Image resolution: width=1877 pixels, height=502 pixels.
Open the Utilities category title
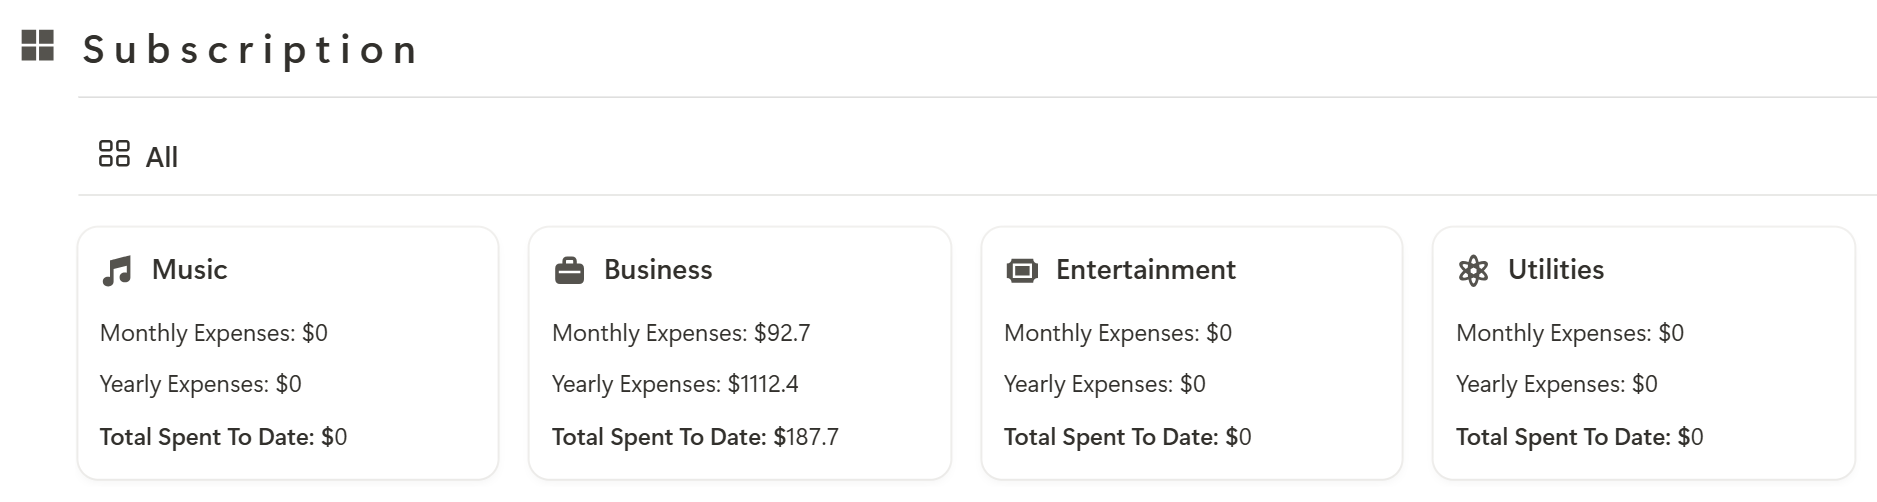tap(1556, 270)
